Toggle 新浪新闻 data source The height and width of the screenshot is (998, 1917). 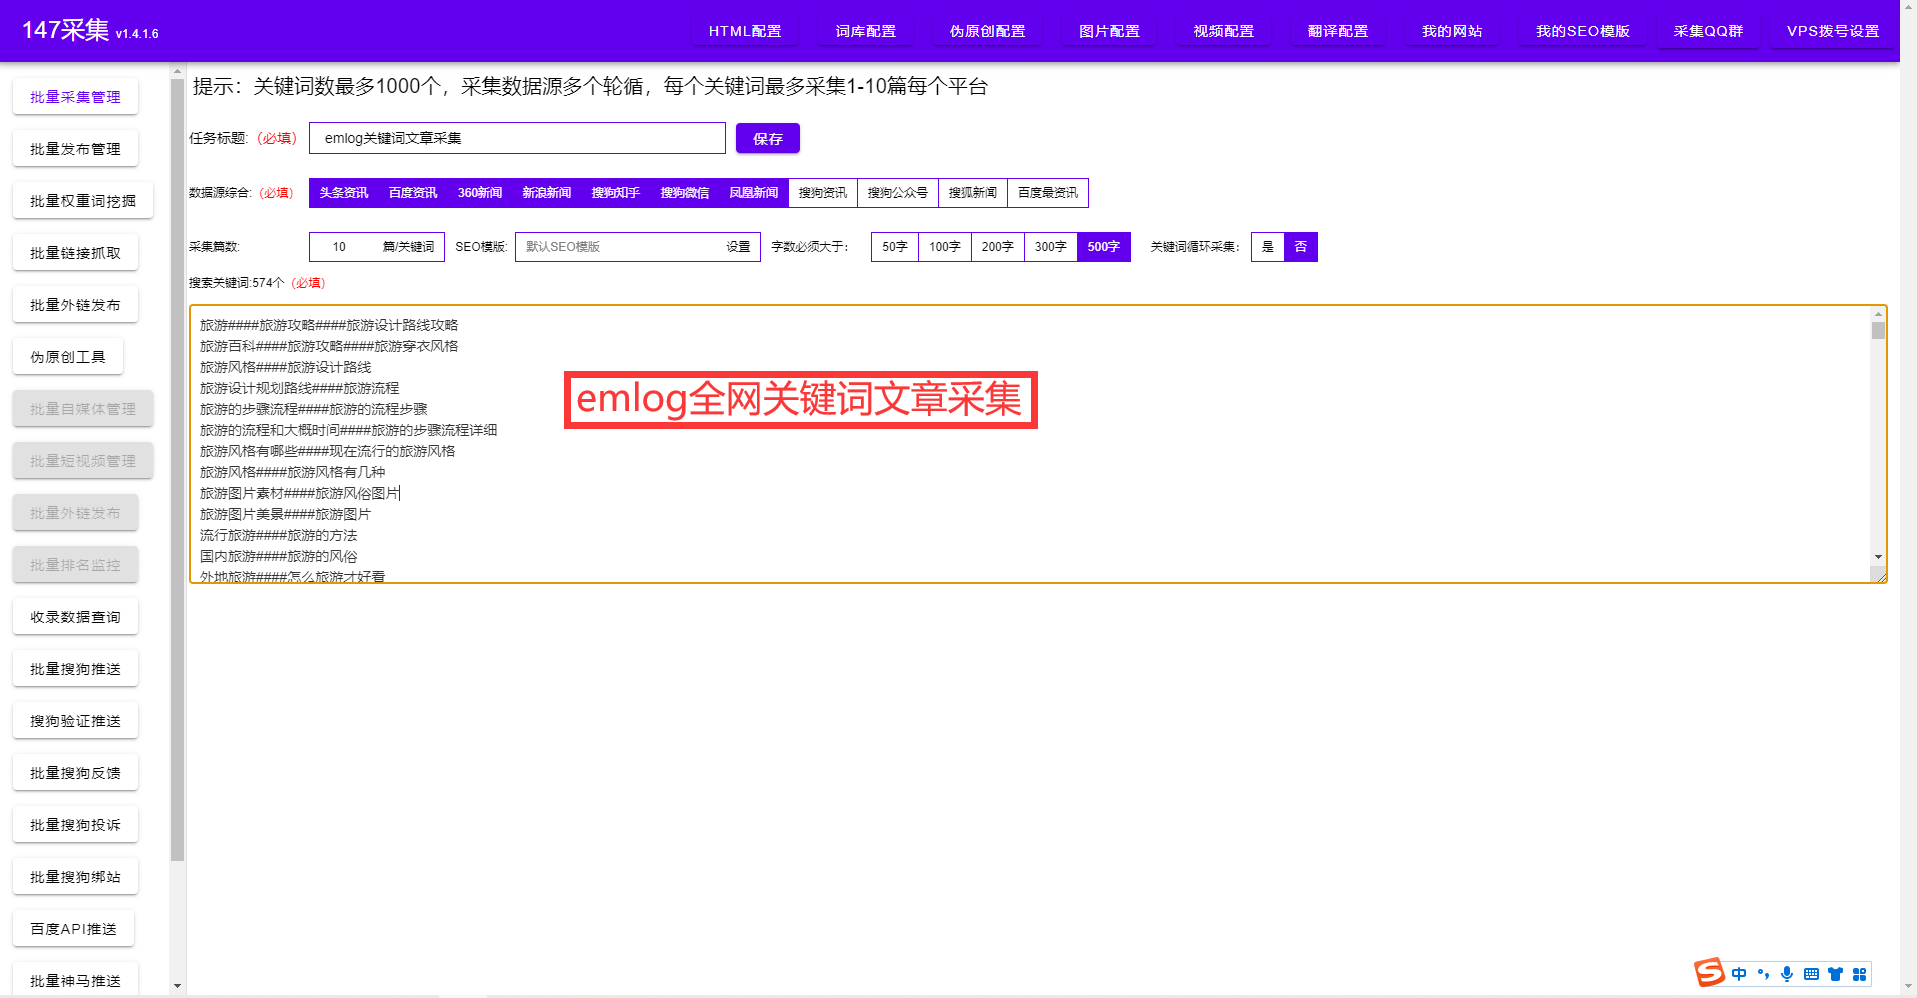click(x=546, y=193)
